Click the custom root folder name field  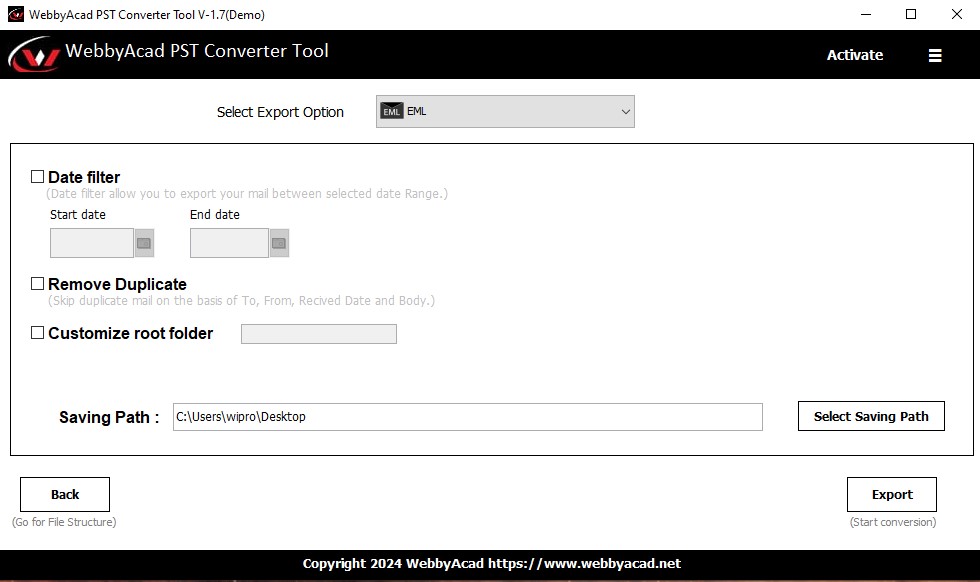pos(319,334)
